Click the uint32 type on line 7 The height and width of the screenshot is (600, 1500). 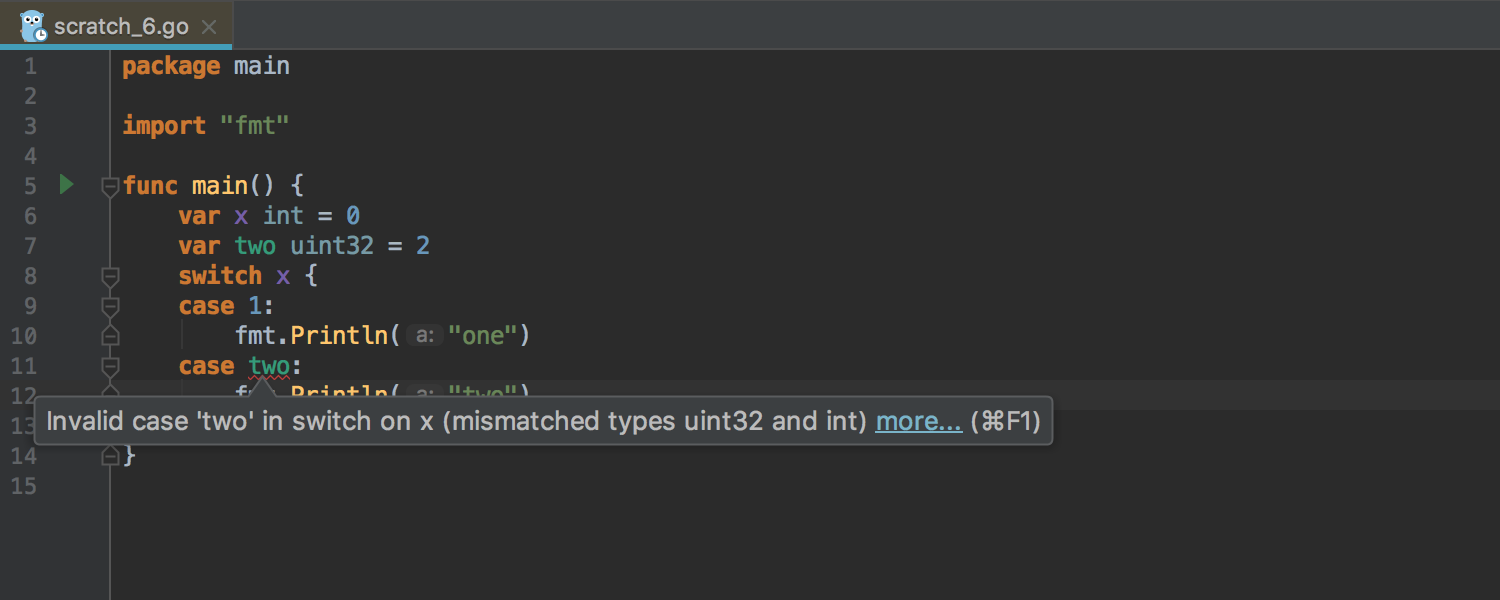click(332, 246)
